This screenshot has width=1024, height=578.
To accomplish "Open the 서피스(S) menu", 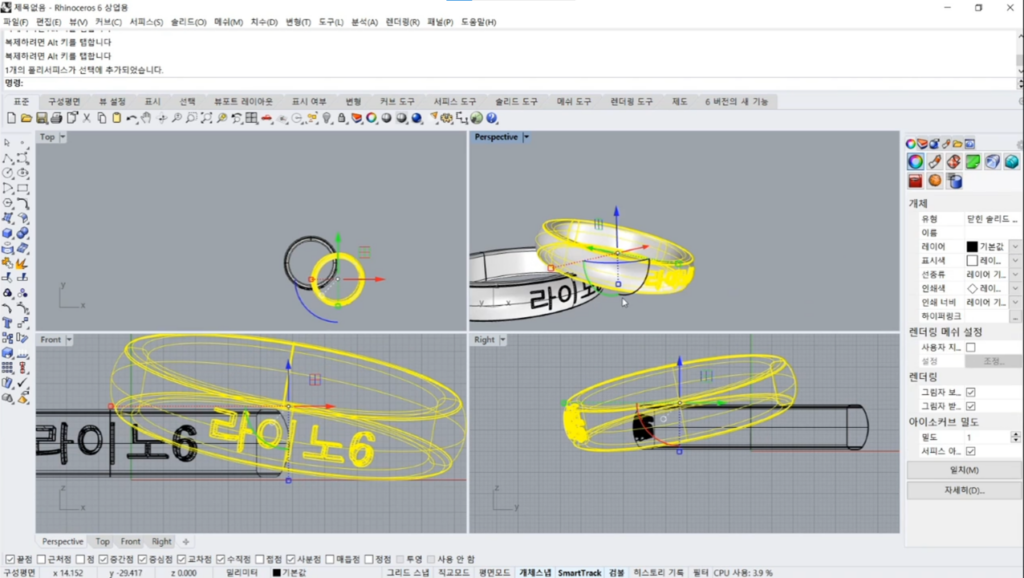I will click(x=146, y=22).
